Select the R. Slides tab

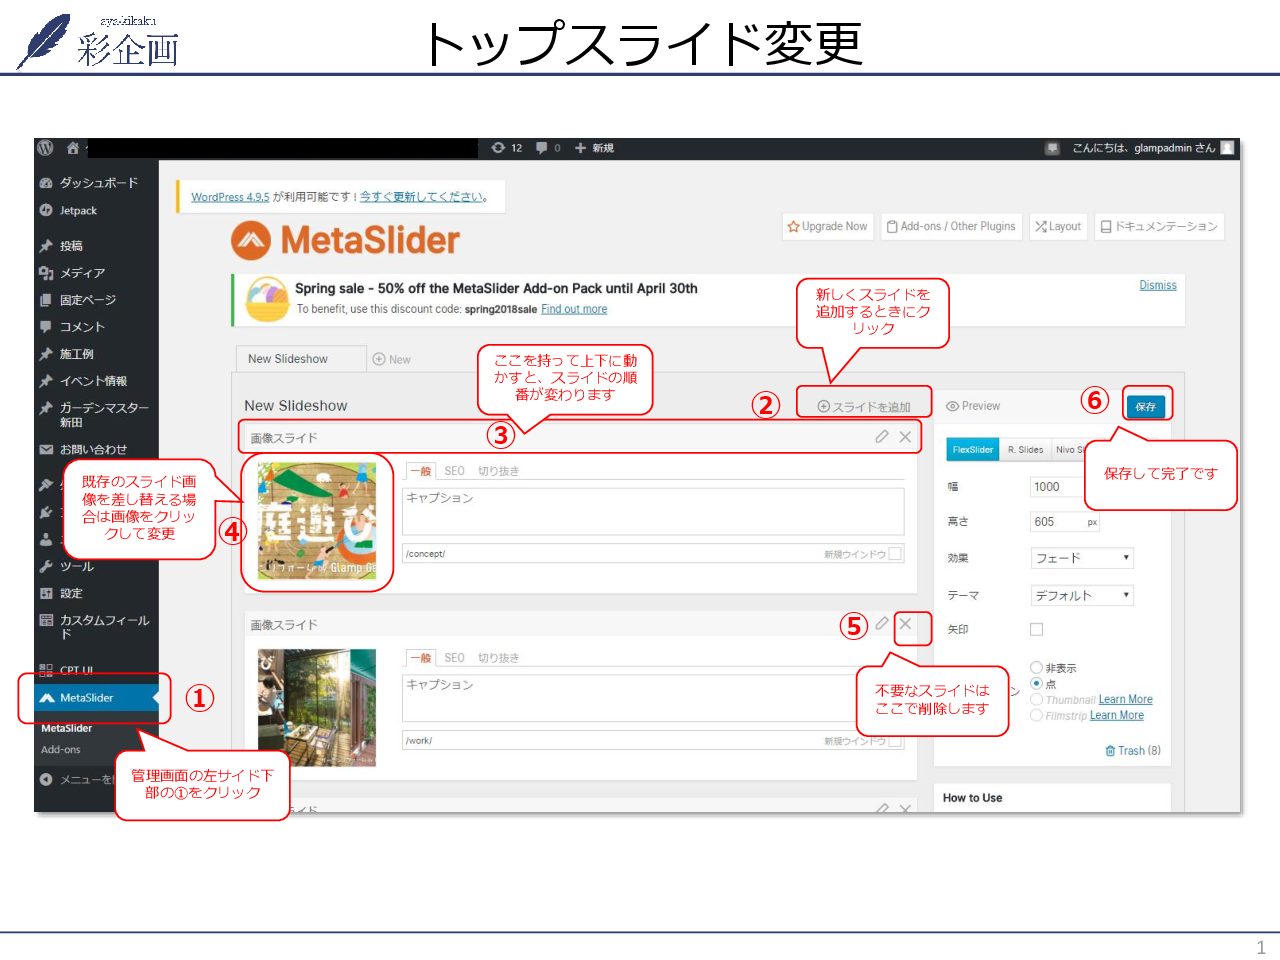click(1025, 450)
